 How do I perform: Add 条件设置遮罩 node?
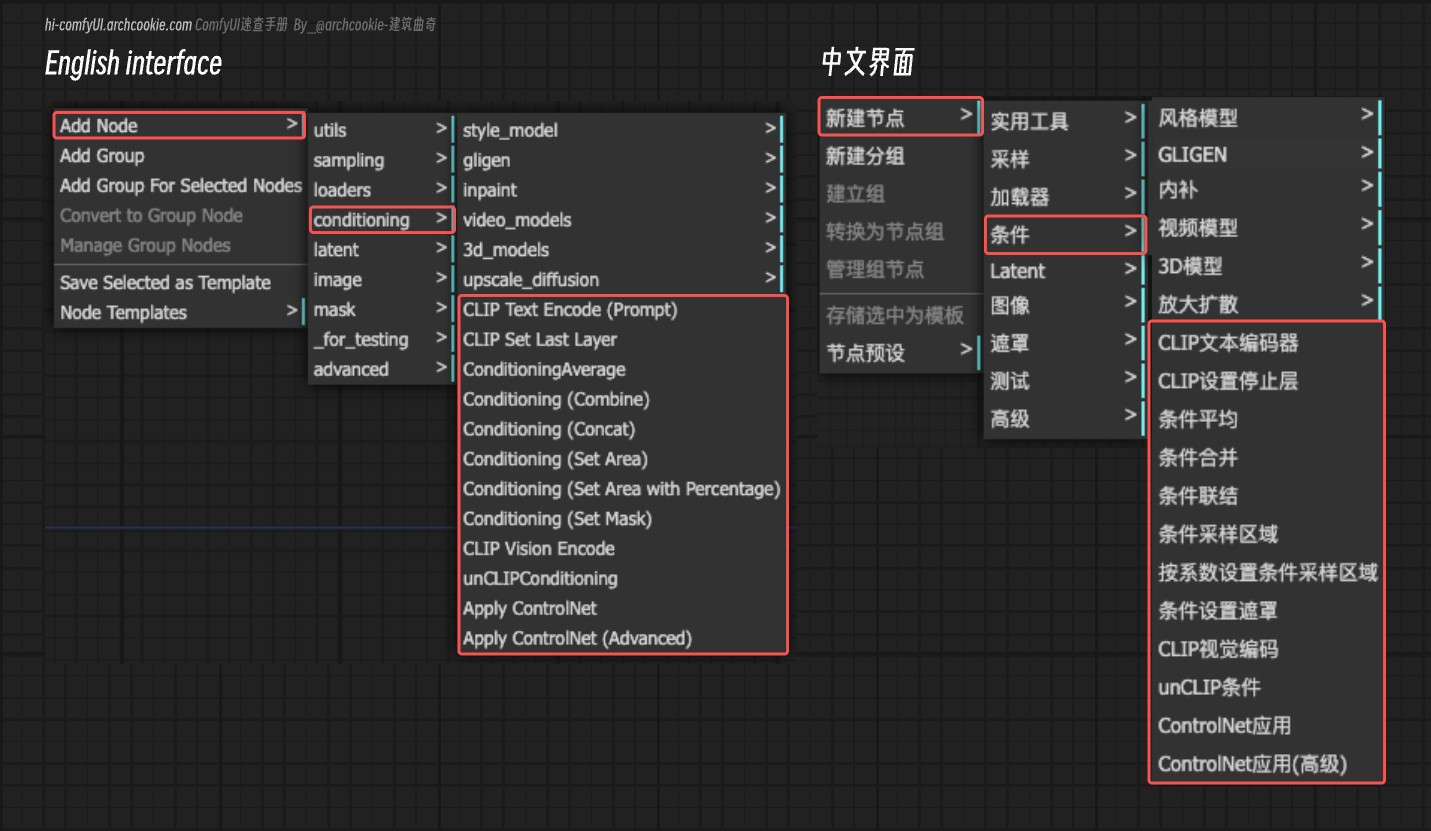click(1267, 611)
